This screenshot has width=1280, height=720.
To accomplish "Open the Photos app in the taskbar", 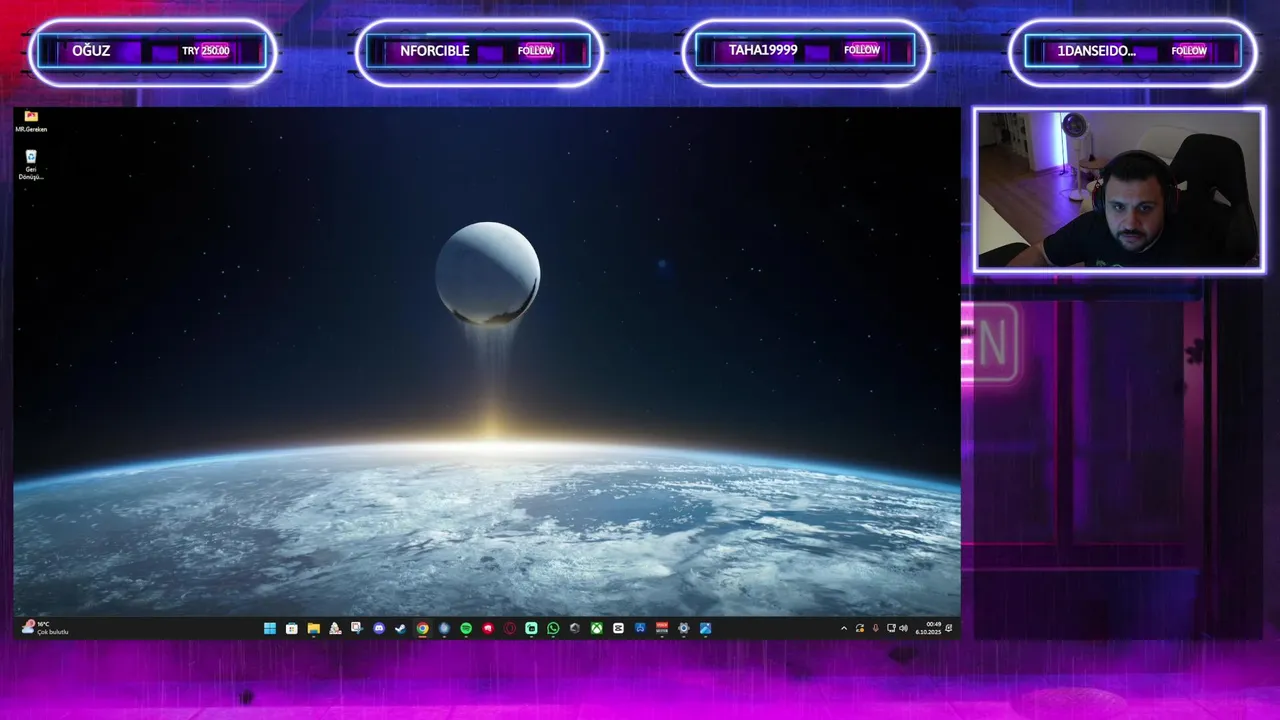I will pos(705,628).
